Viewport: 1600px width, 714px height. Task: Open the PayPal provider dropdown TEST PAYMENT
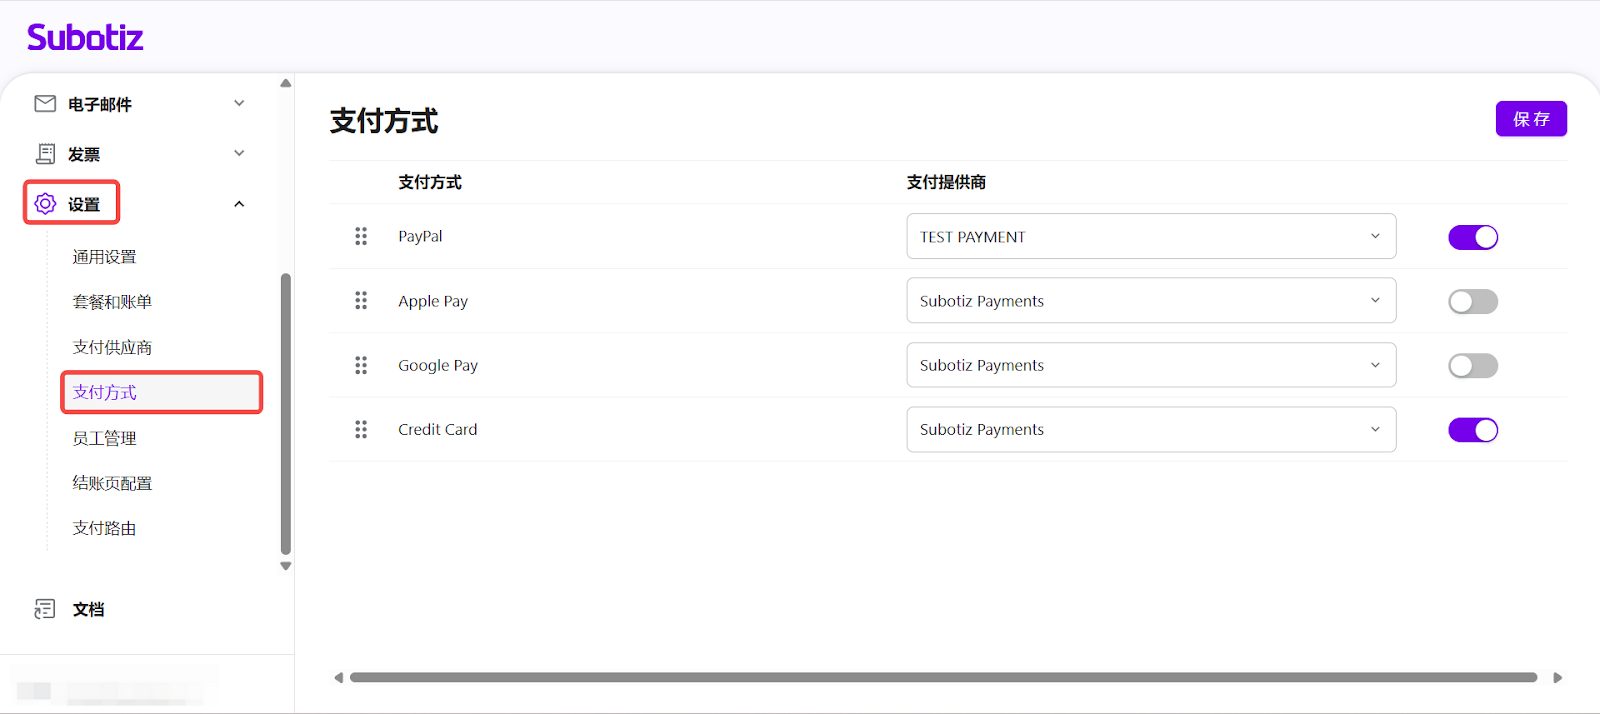pyautogui.click(x=1150, y=237)
